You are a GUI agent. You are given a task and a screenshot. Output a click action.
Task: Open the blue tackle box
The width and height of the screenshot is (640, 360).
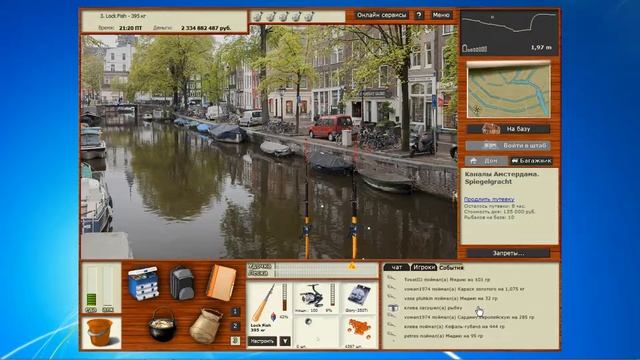coord(143,283)
